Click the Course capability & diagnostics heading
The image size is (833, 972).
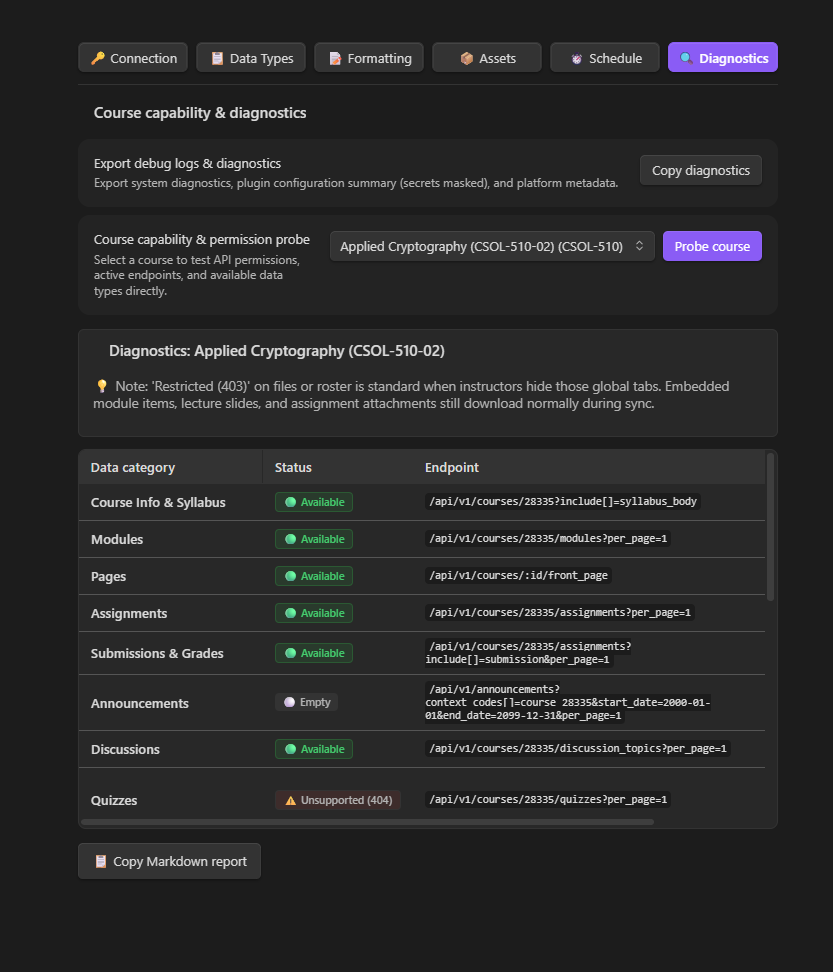200,113
